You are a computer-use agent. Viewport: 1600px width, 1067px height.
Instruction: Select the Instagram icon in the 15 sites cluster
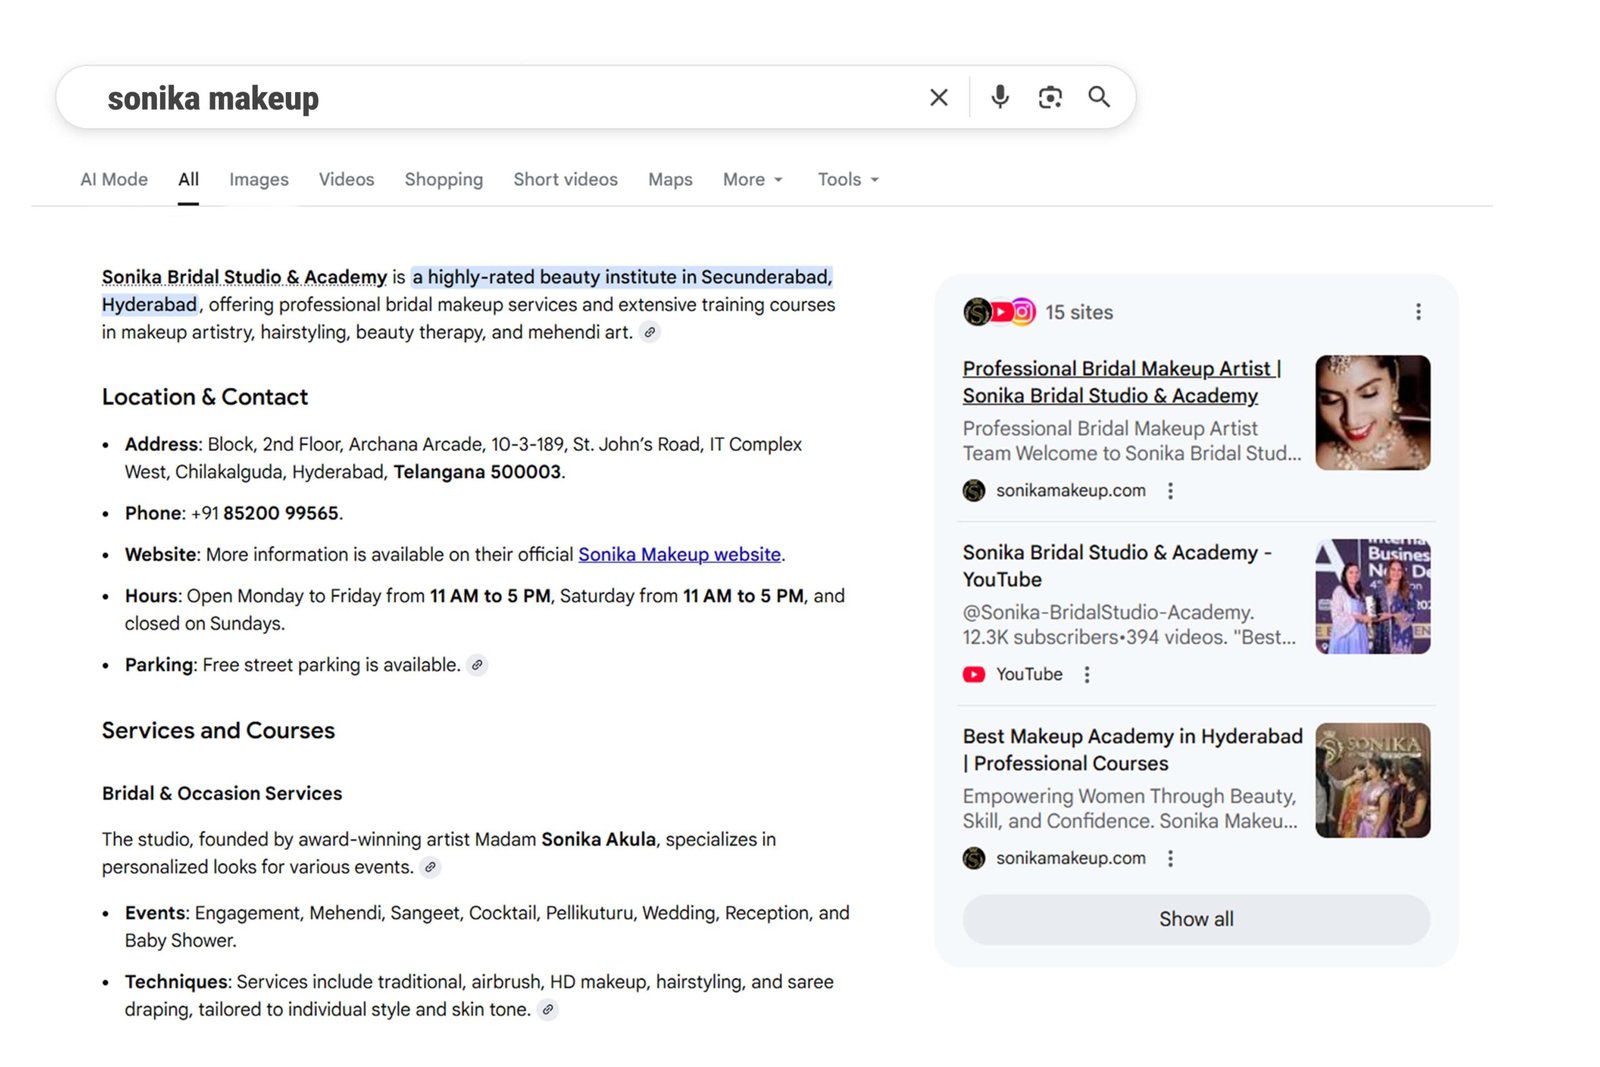click(x=1022, y=312)
